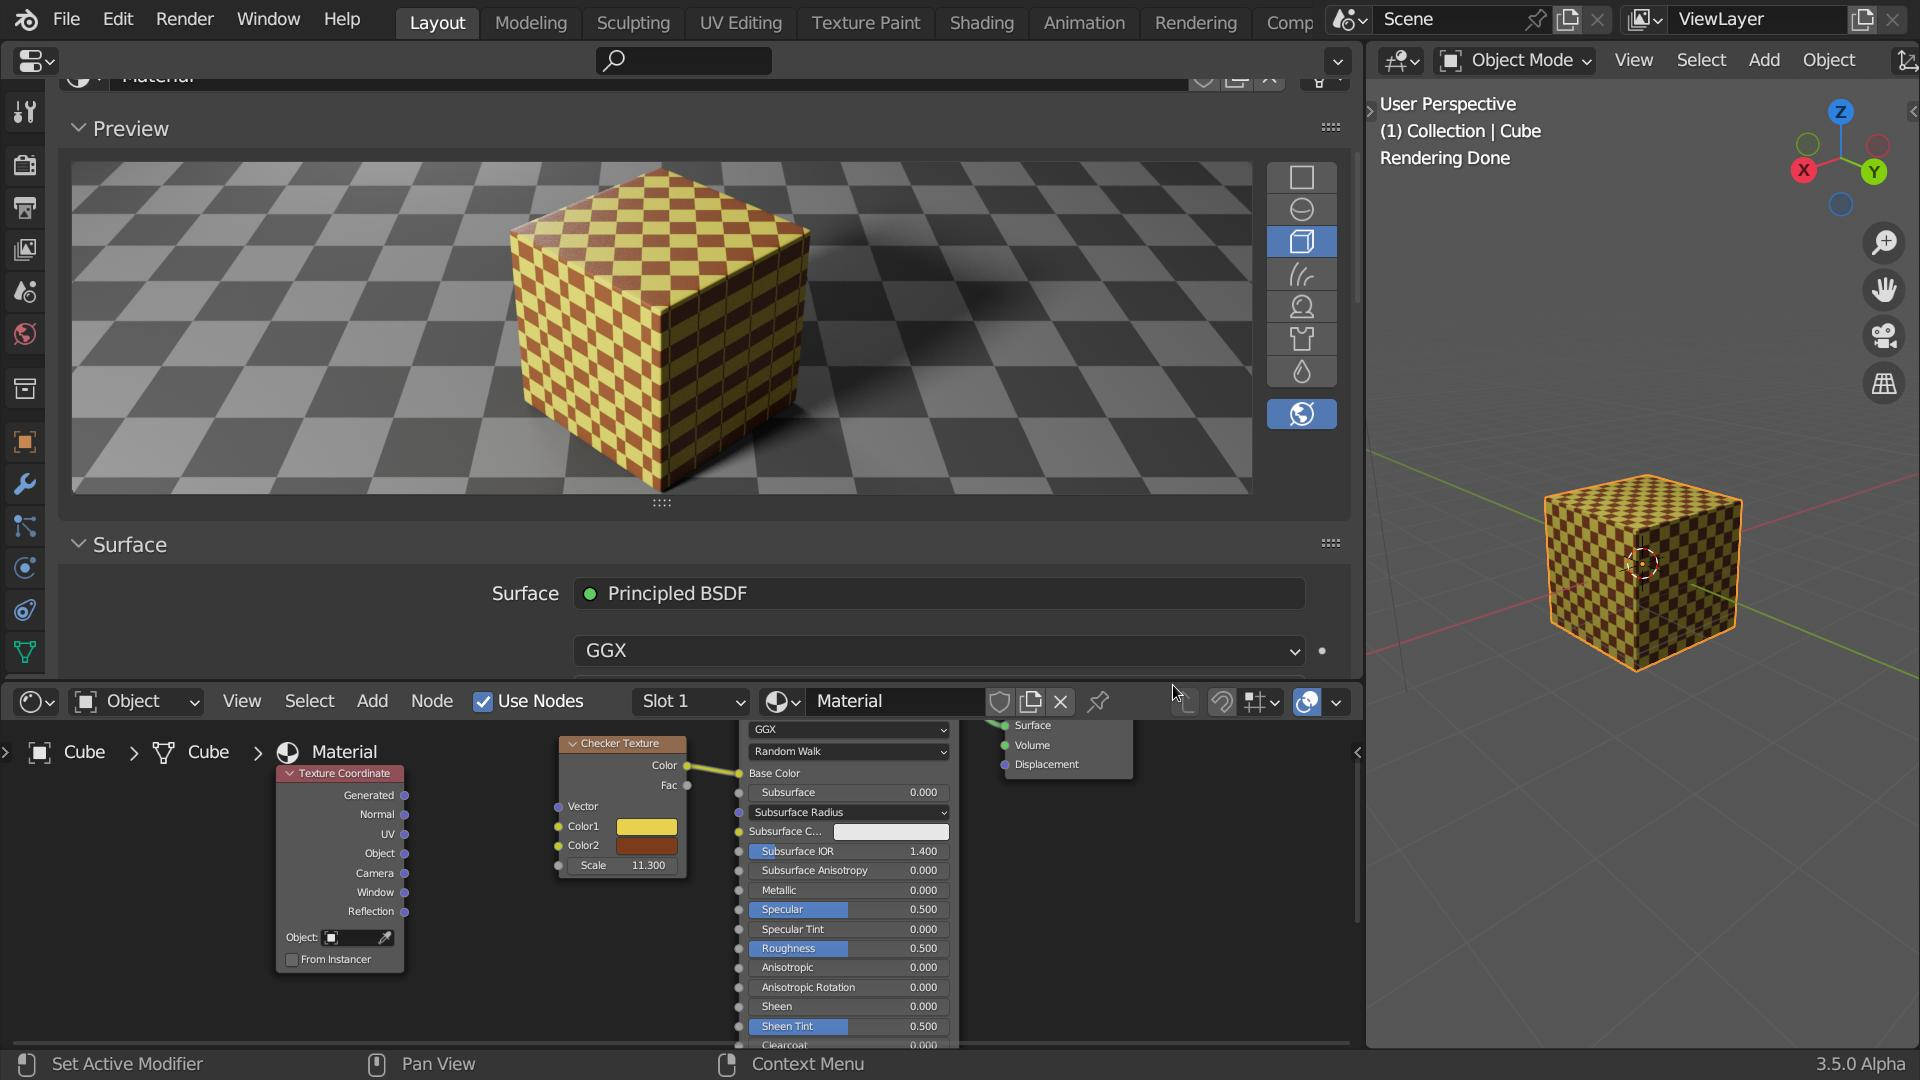Viewport: 1920px width, 1080px height.
Task: Collapse the Preview panel
Action: (x=78, y=129)
